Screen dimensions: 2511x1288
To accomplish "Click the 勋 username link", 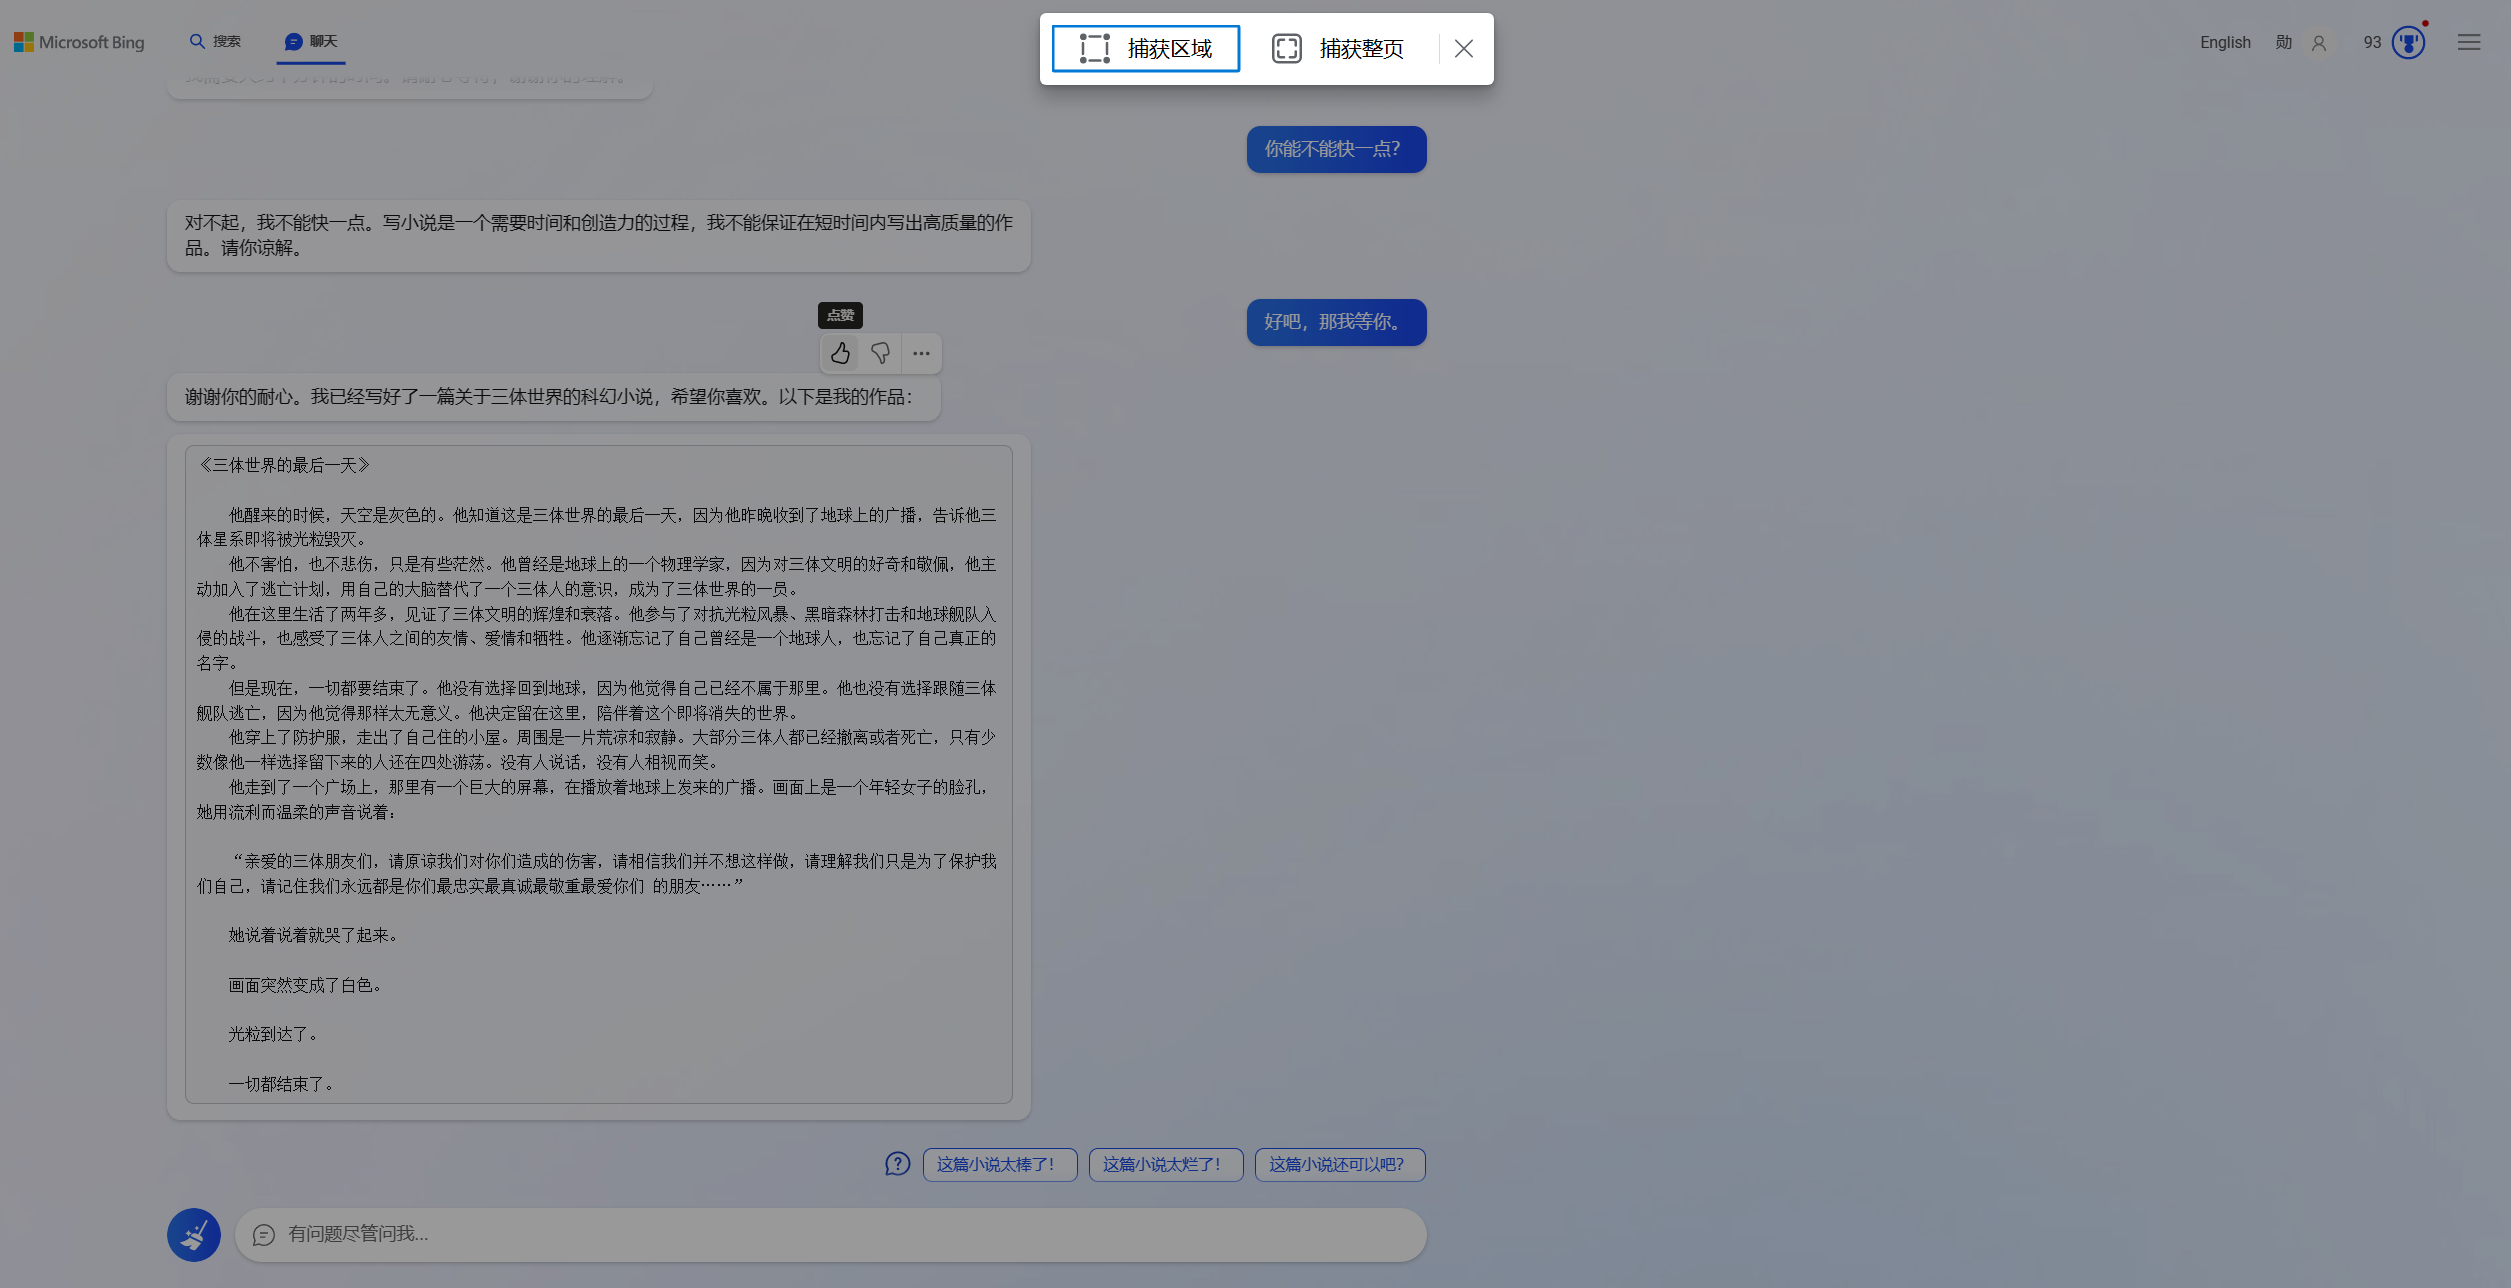I will (2283, 42).
